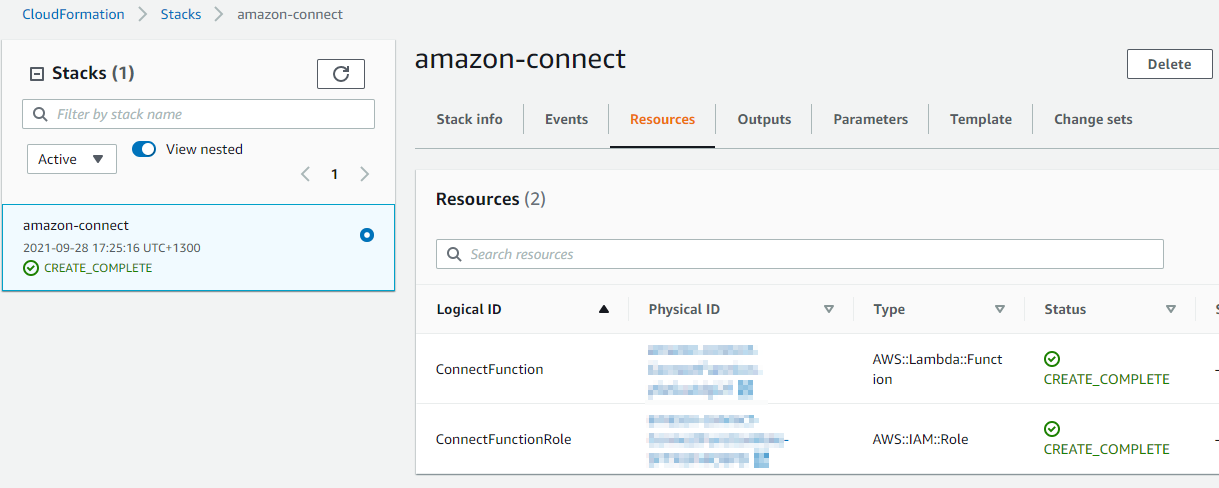Image resolution: width=1219 pixels, height=488 pixels.
Task: Click the Filter by stack name field
Action: [x=198, y=114]
